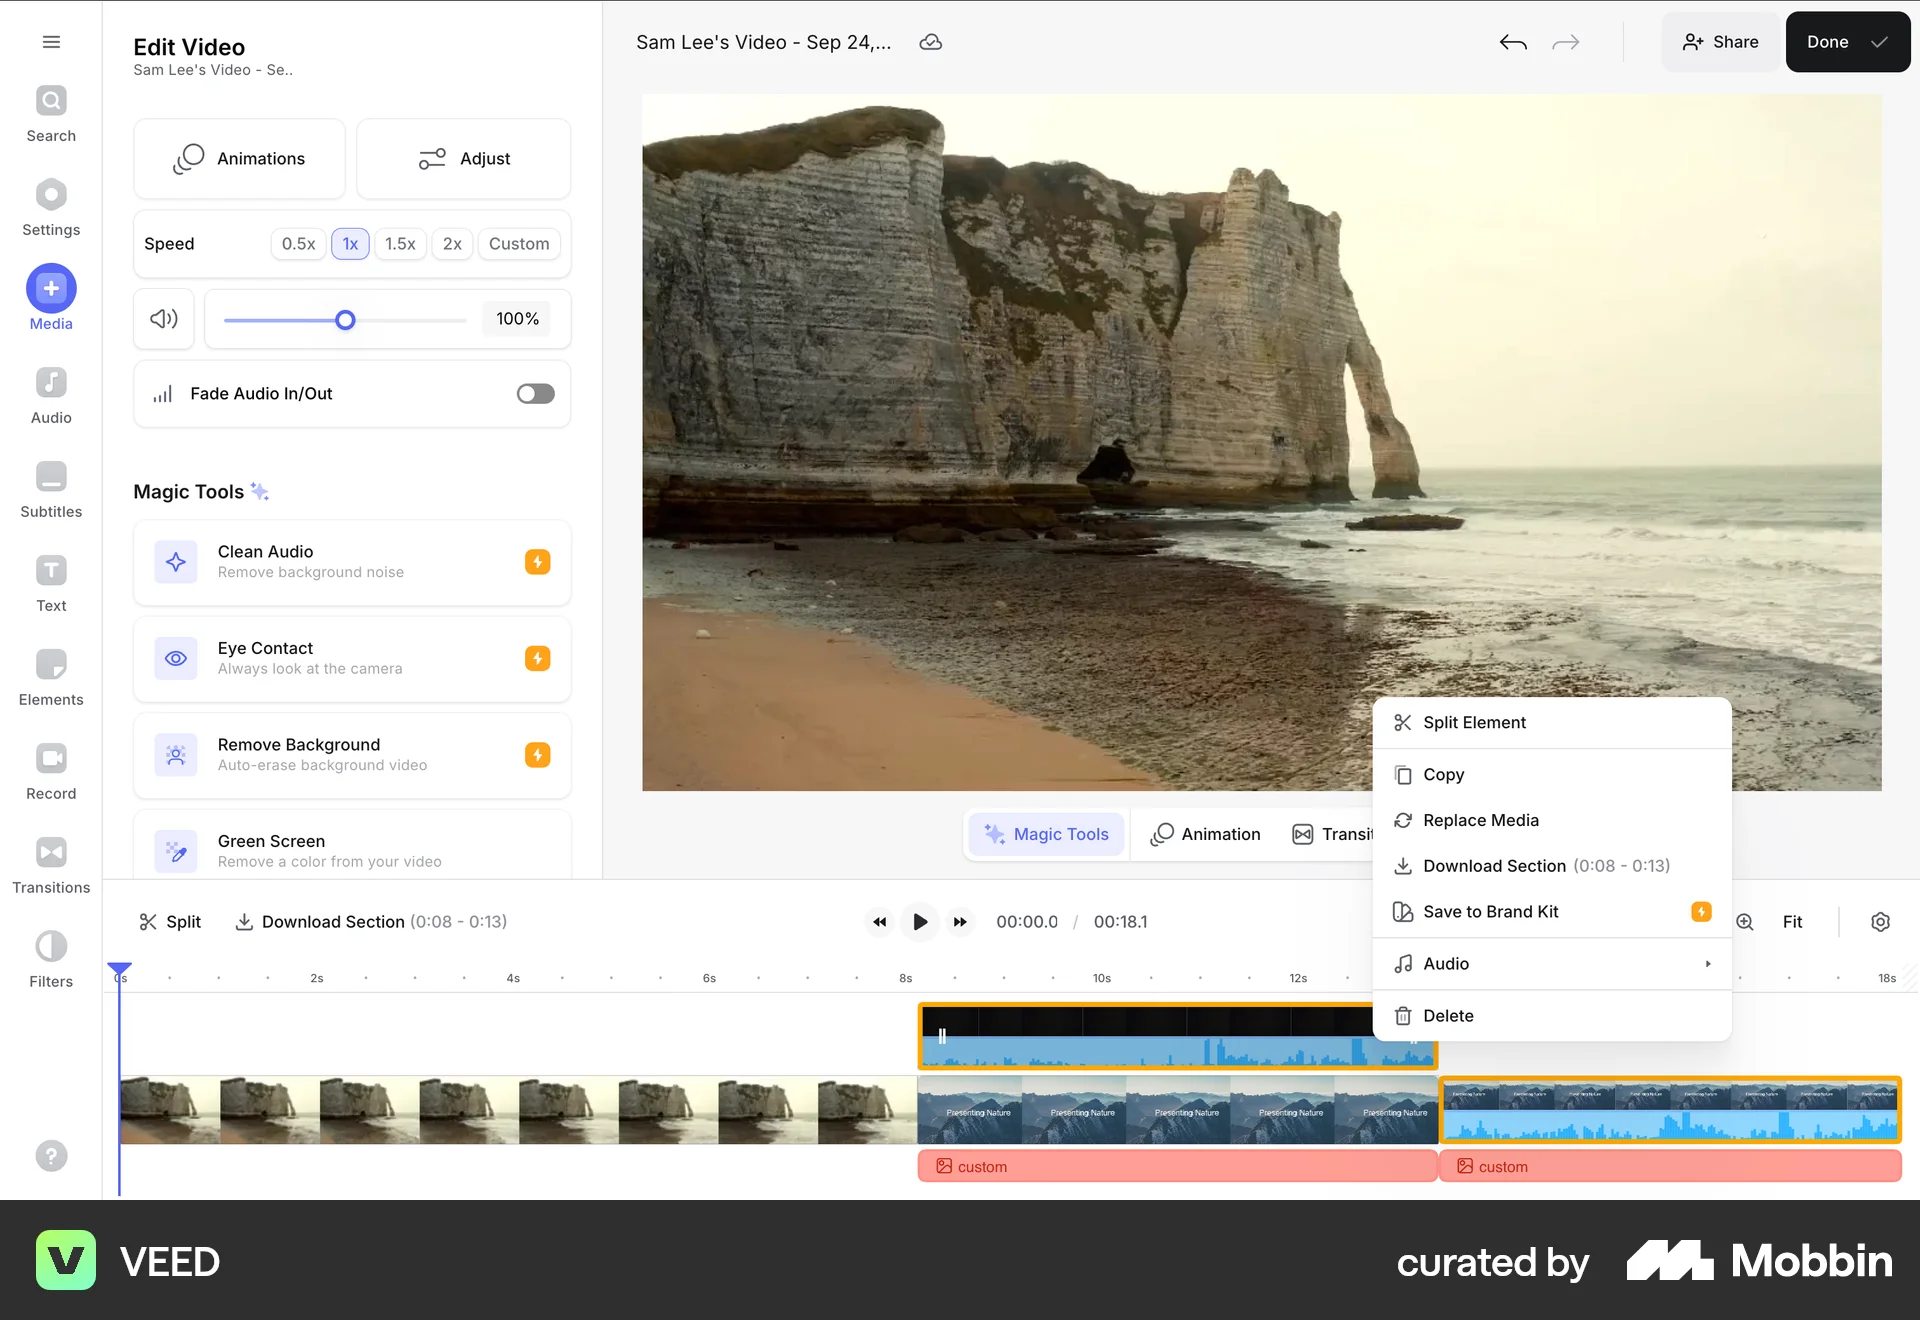Viewport: 1920px width, 1320px height.
Task: Select the Text tool in sidebar
Action: [50, 581]
